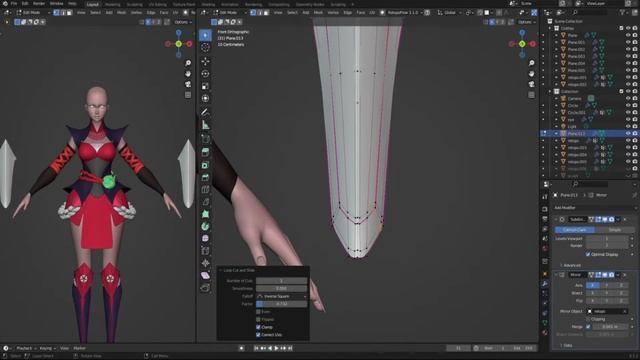Screen dimensions: 640x360
Task: Select the Transform tool
Action: coord(205,98)
